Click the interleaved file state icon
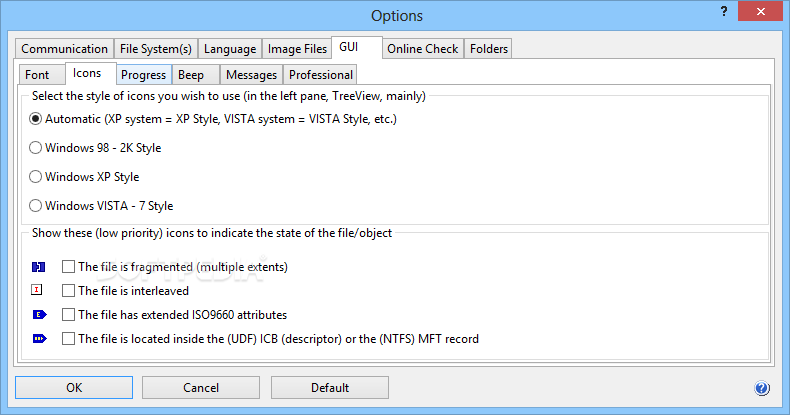The height and width of the screenshot is (415, 790). [x=37, y=290]
